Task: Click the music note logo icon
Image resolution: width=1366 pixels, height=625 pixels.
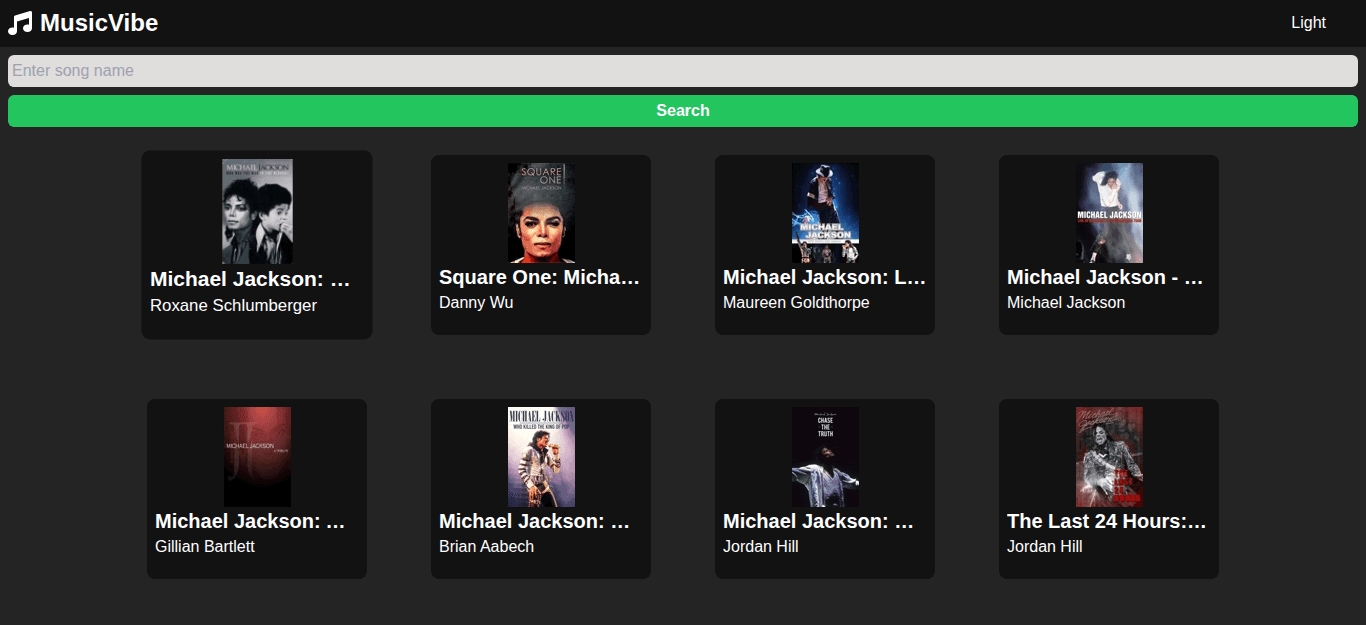Action: (x=20, y=23)
